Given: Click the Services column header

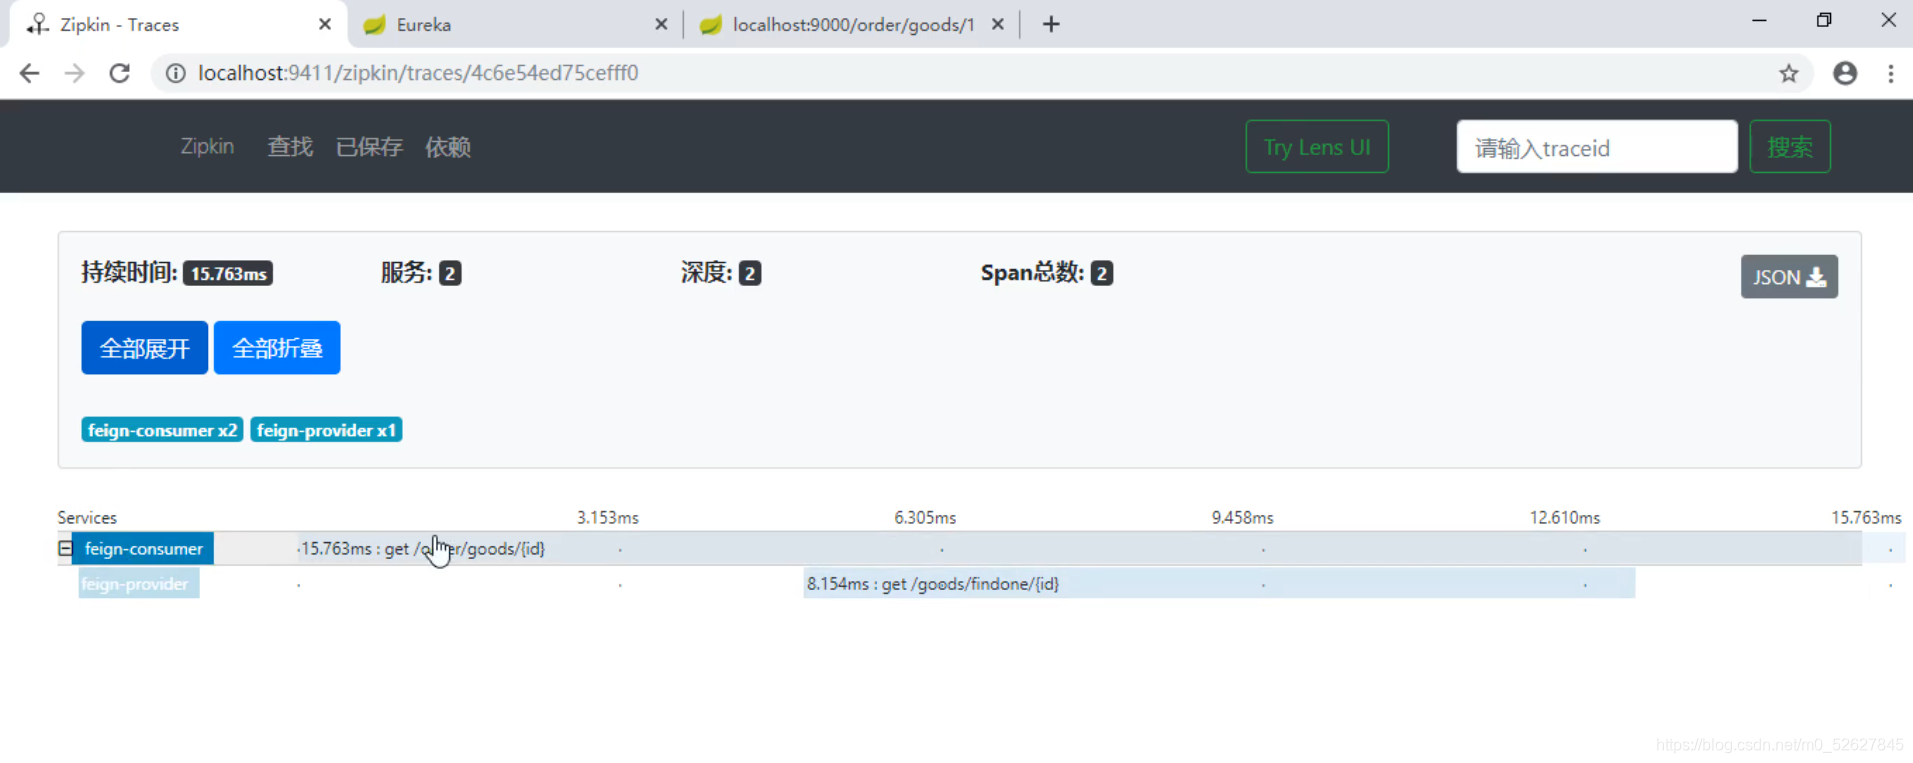Looking at the screenshot, I should coord(87,517).
